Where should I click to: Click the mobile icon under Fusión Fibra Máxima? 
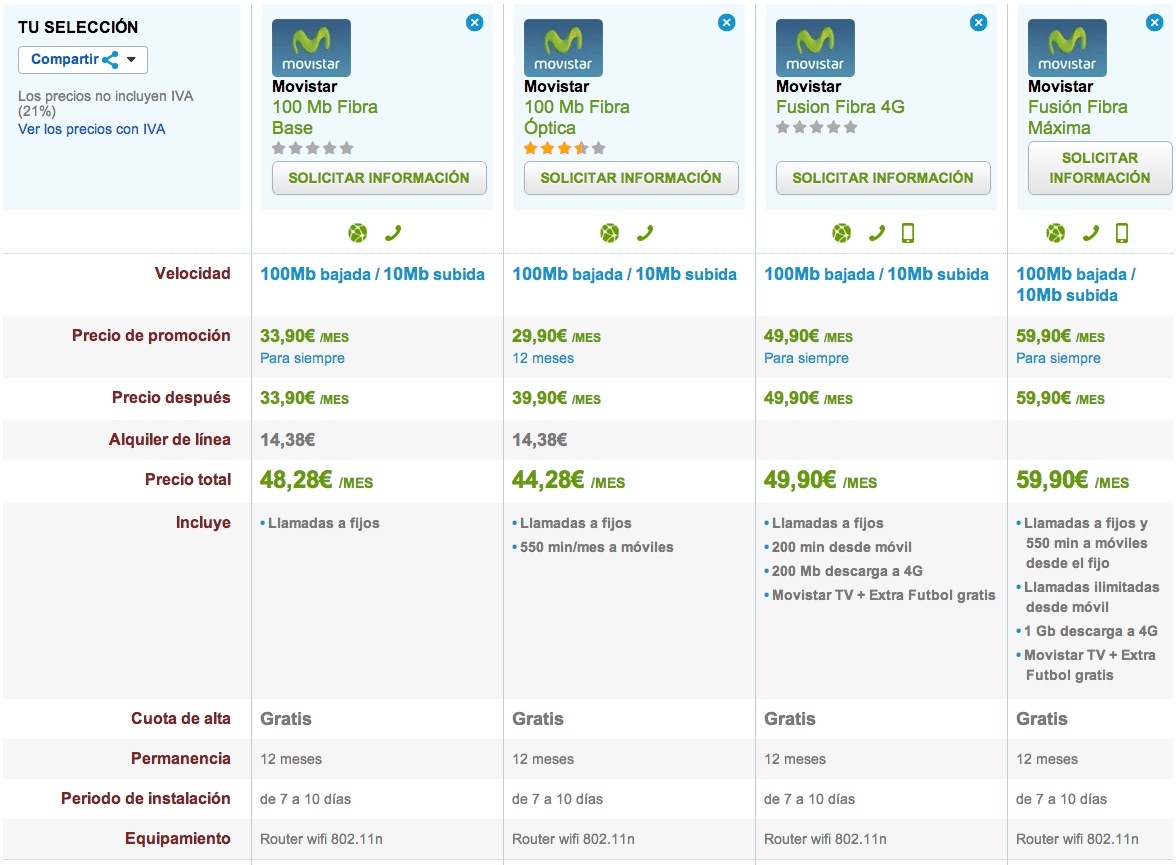1122,233
